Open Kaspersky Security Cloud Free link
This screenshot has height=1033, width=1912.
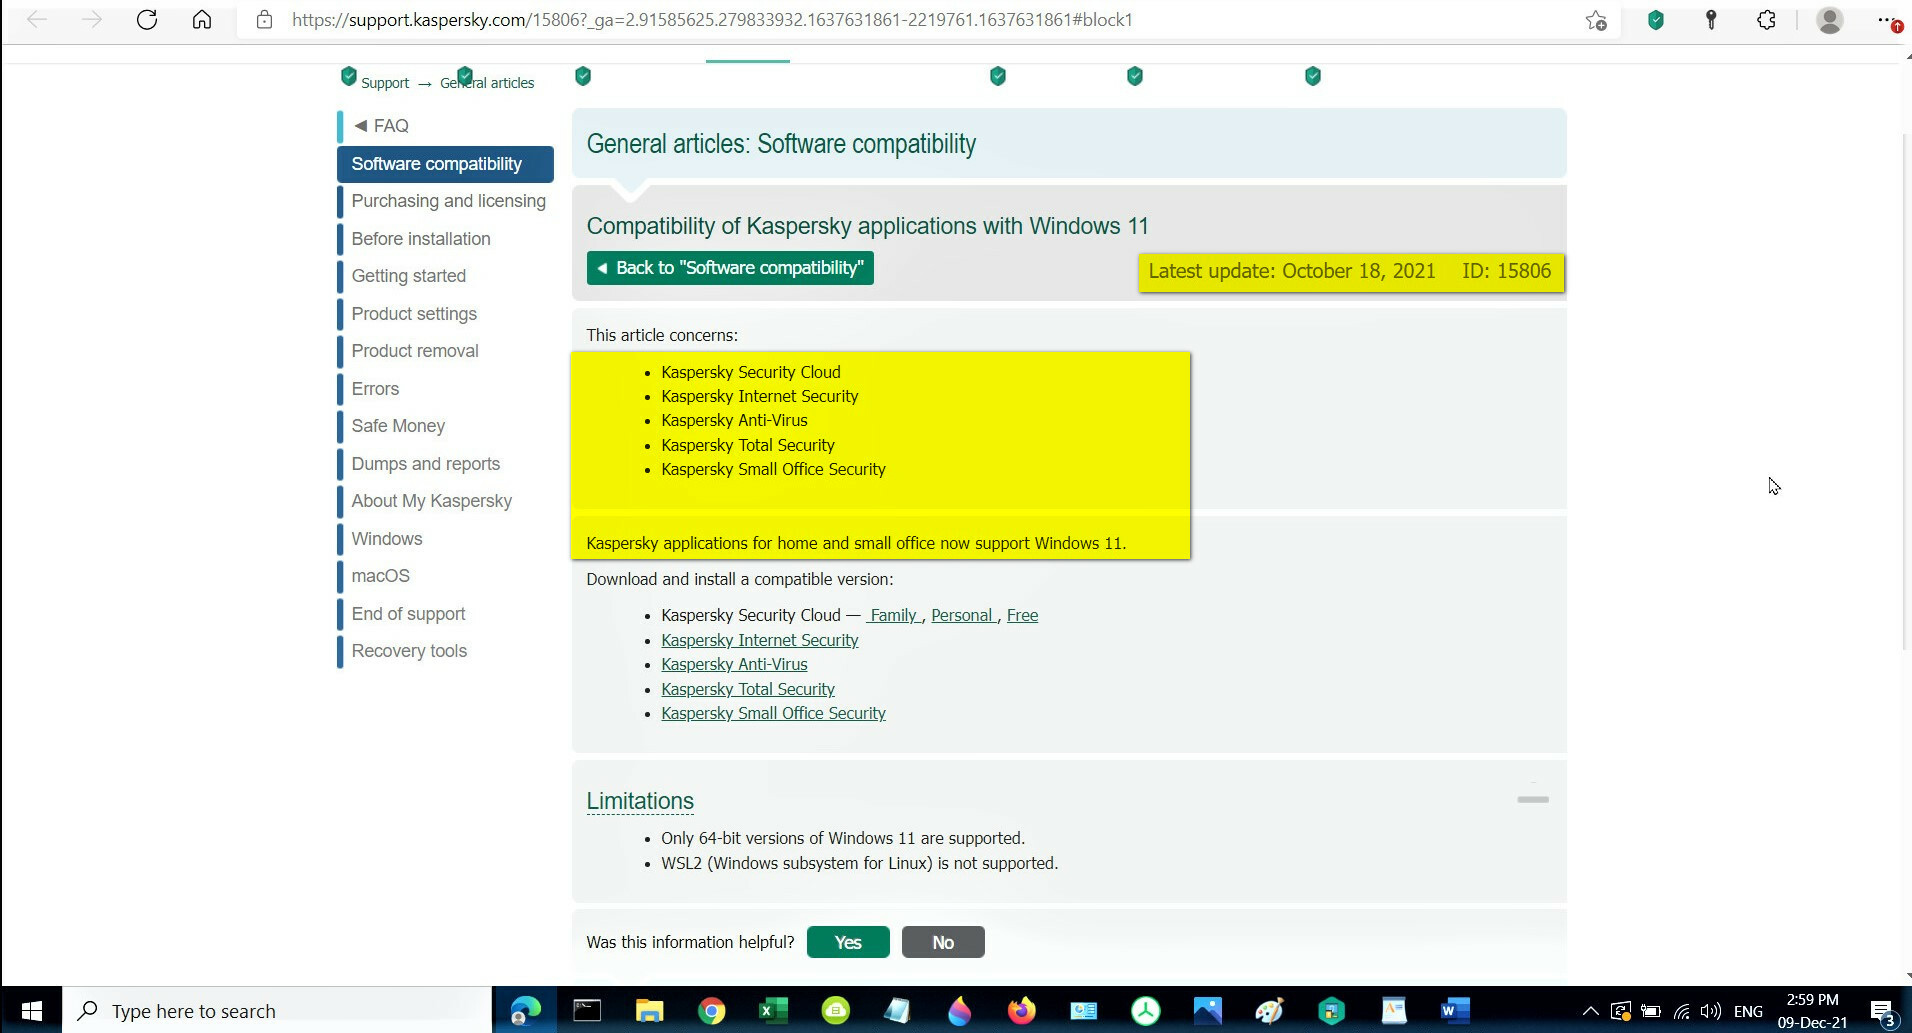(x=1022, y=615)
